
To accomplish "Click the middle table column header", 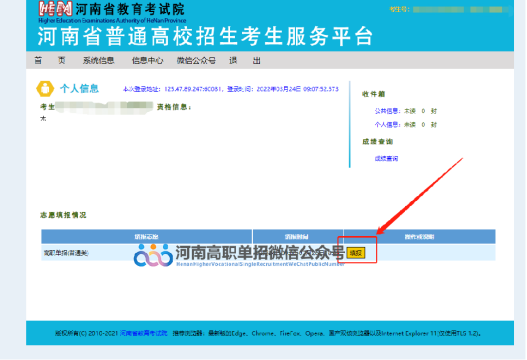I will (297, 237).
